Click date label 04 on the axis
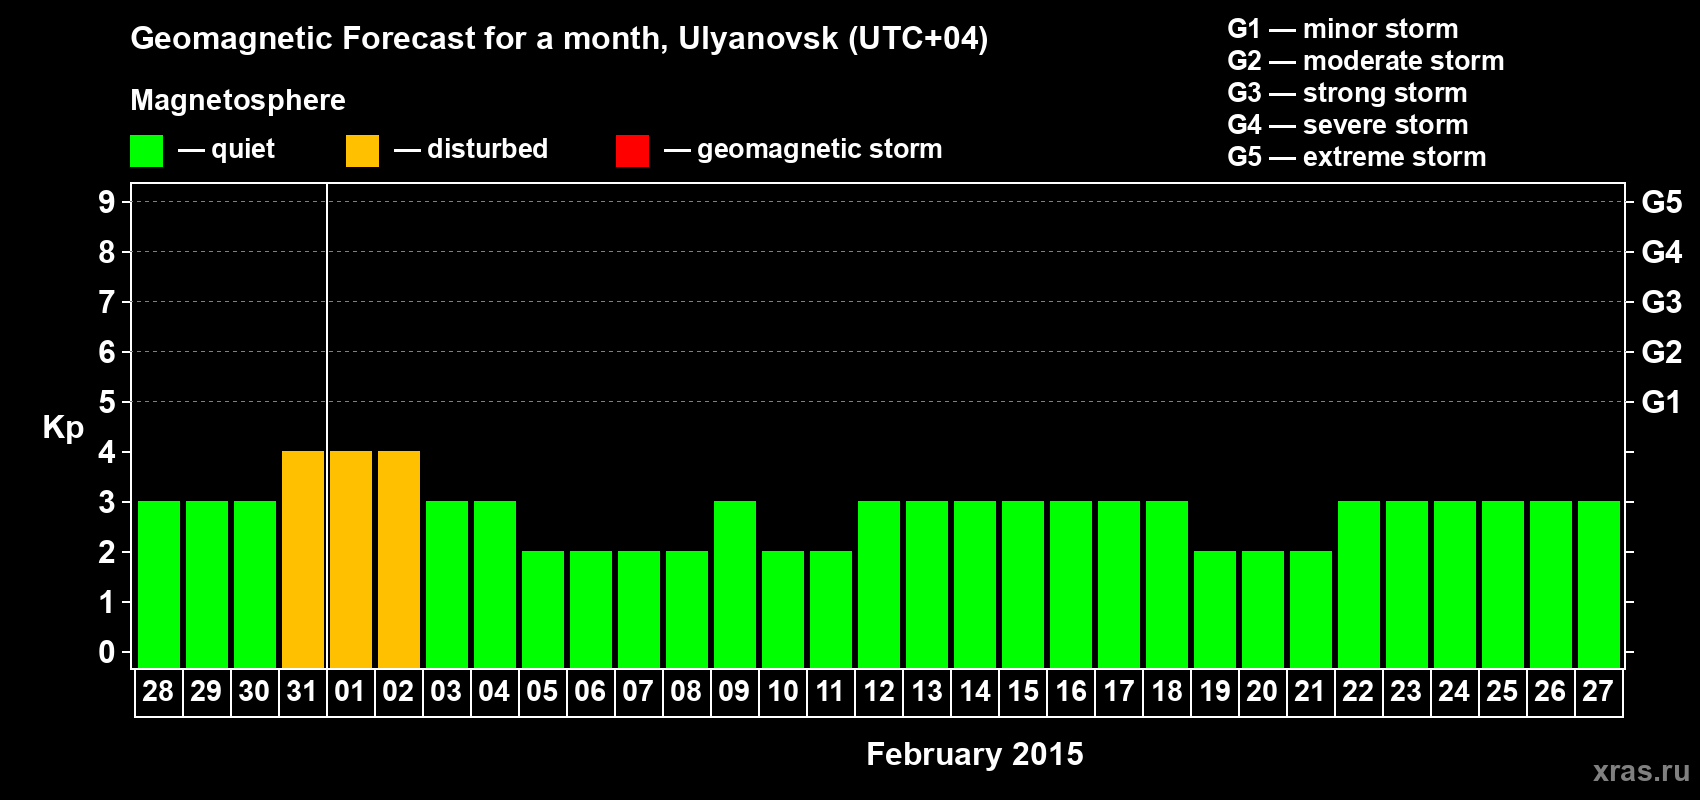1700x800 pixels. tap(494, 692)
